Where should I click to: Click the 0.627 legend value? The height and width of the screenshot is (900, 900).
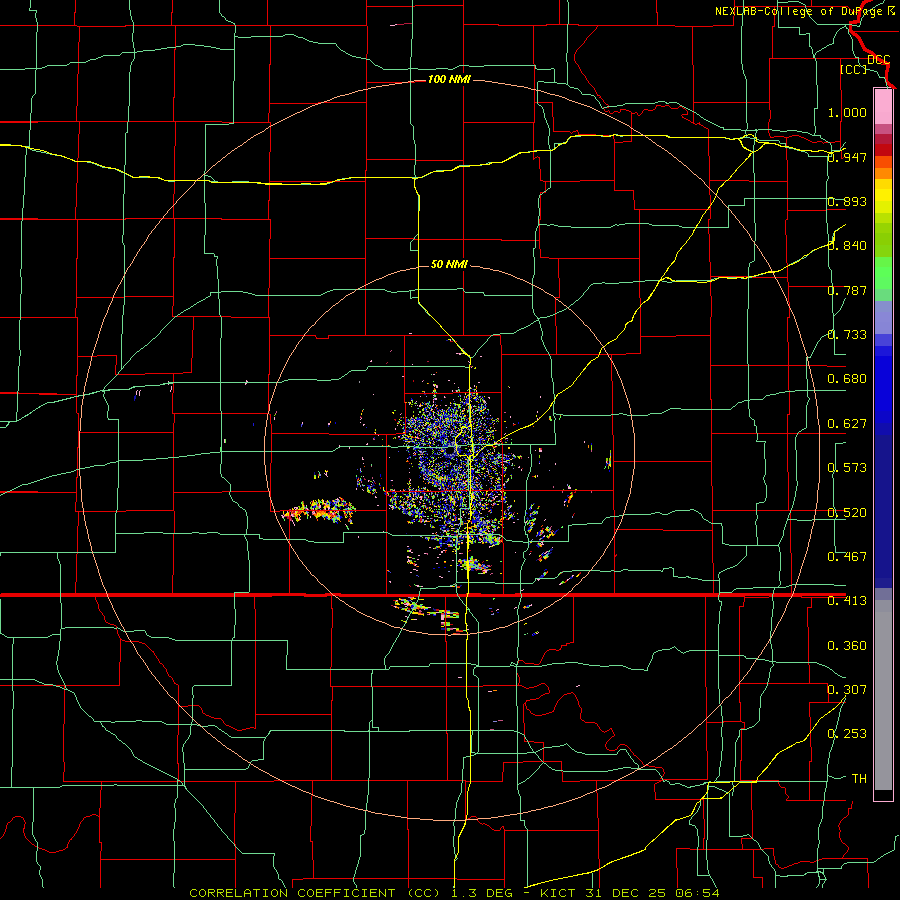[x=847, y=424]
